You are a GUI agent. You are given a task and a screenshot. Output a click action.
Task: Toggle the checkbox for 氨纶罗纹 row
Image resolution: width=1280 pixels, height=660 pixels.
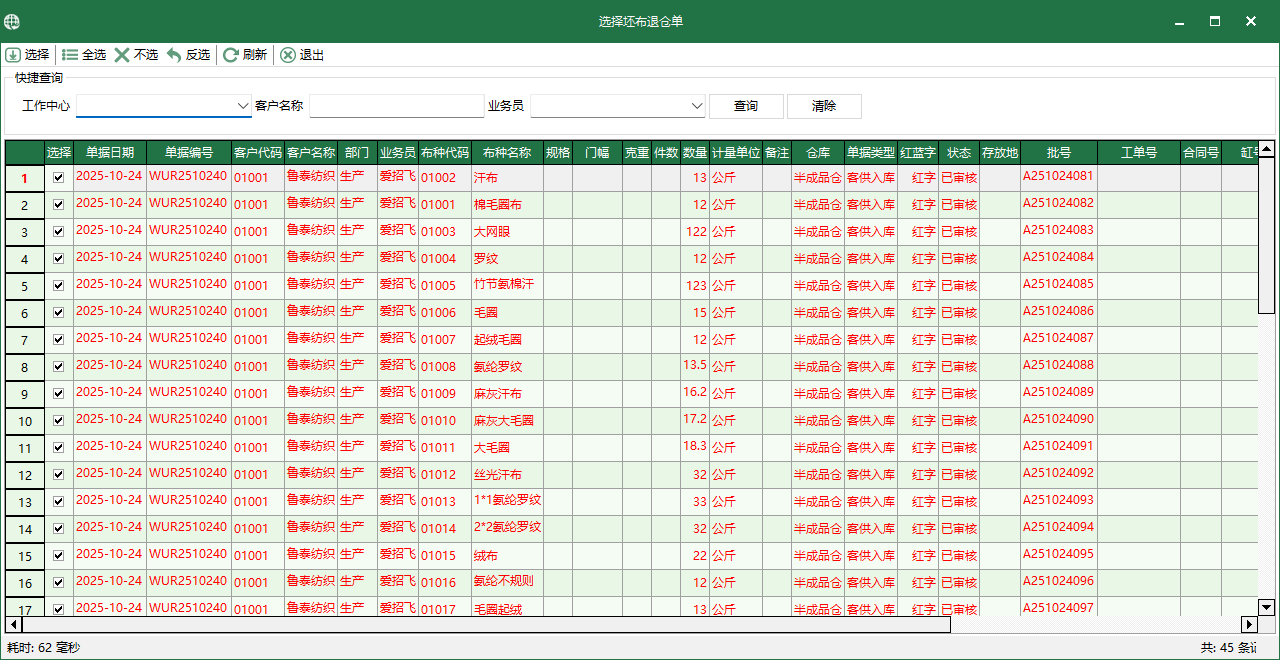[x=57, y=366]
